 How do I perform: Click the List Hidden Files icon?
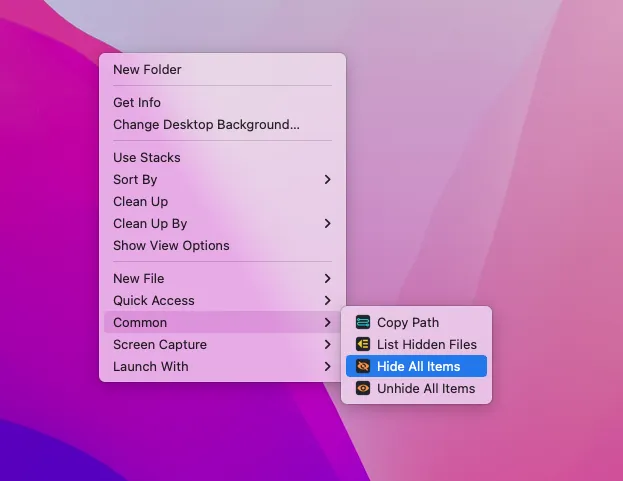pyautogui.click(x=363, y=345)
